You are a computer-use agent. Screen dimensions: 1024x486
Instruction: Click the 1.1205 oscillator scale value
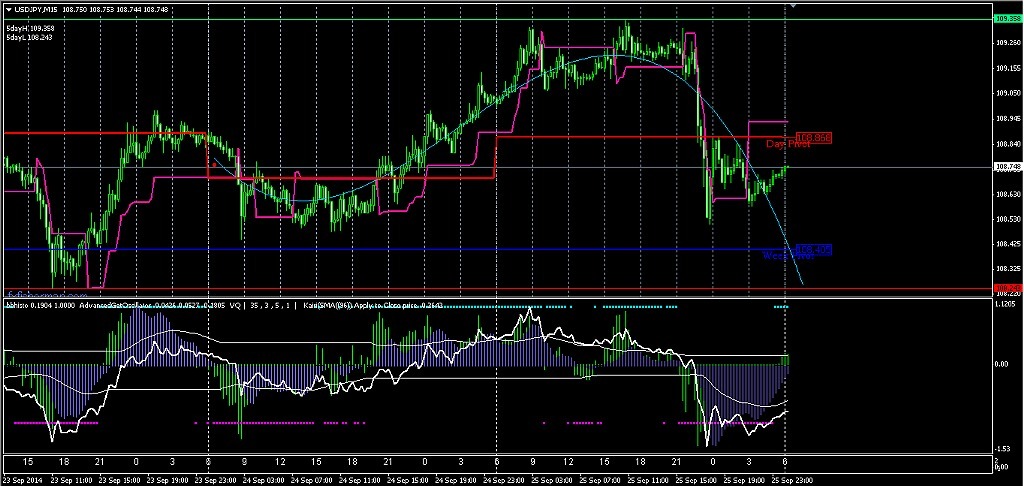tap(1006, 304)
